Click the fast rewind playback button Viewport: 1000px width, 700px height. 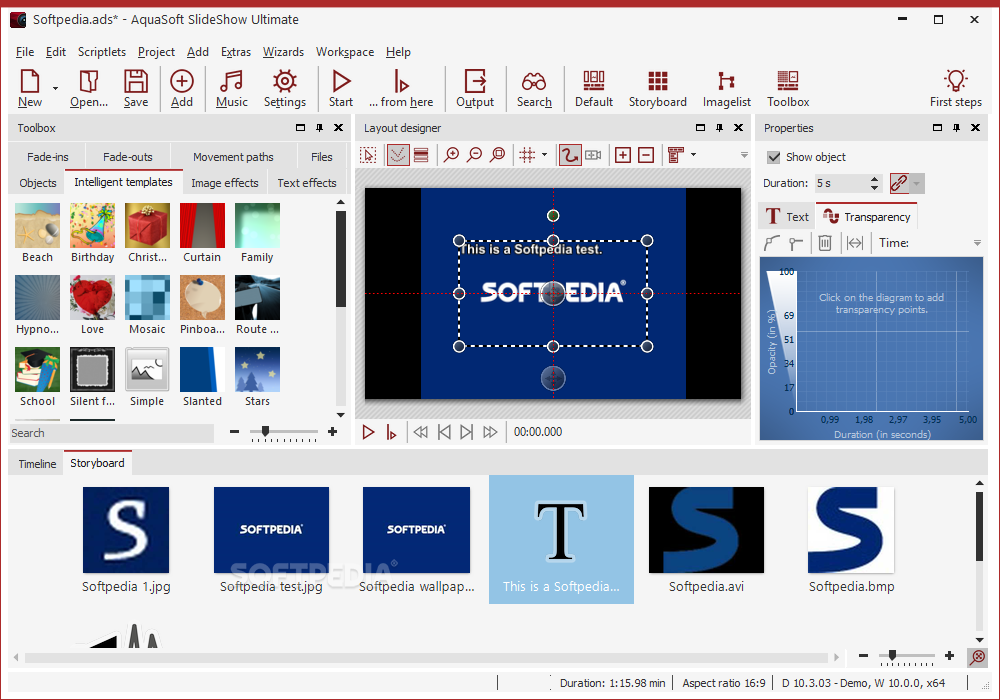tap(420, 432)
